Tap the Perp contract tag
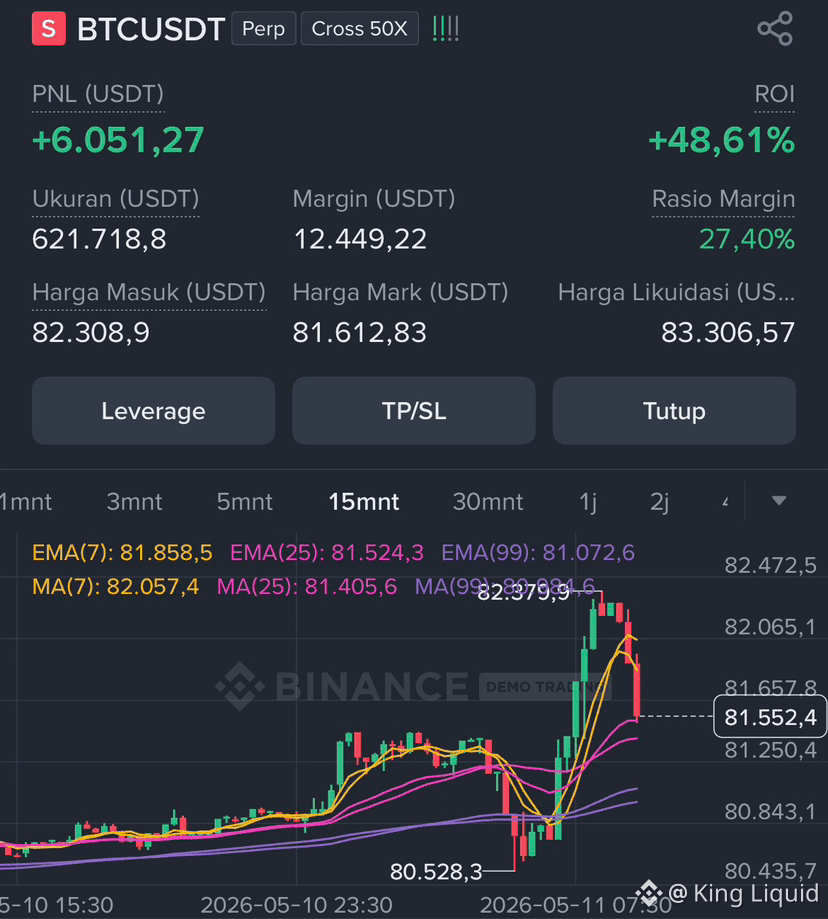 pyautogui.click(x=263, y=28)
